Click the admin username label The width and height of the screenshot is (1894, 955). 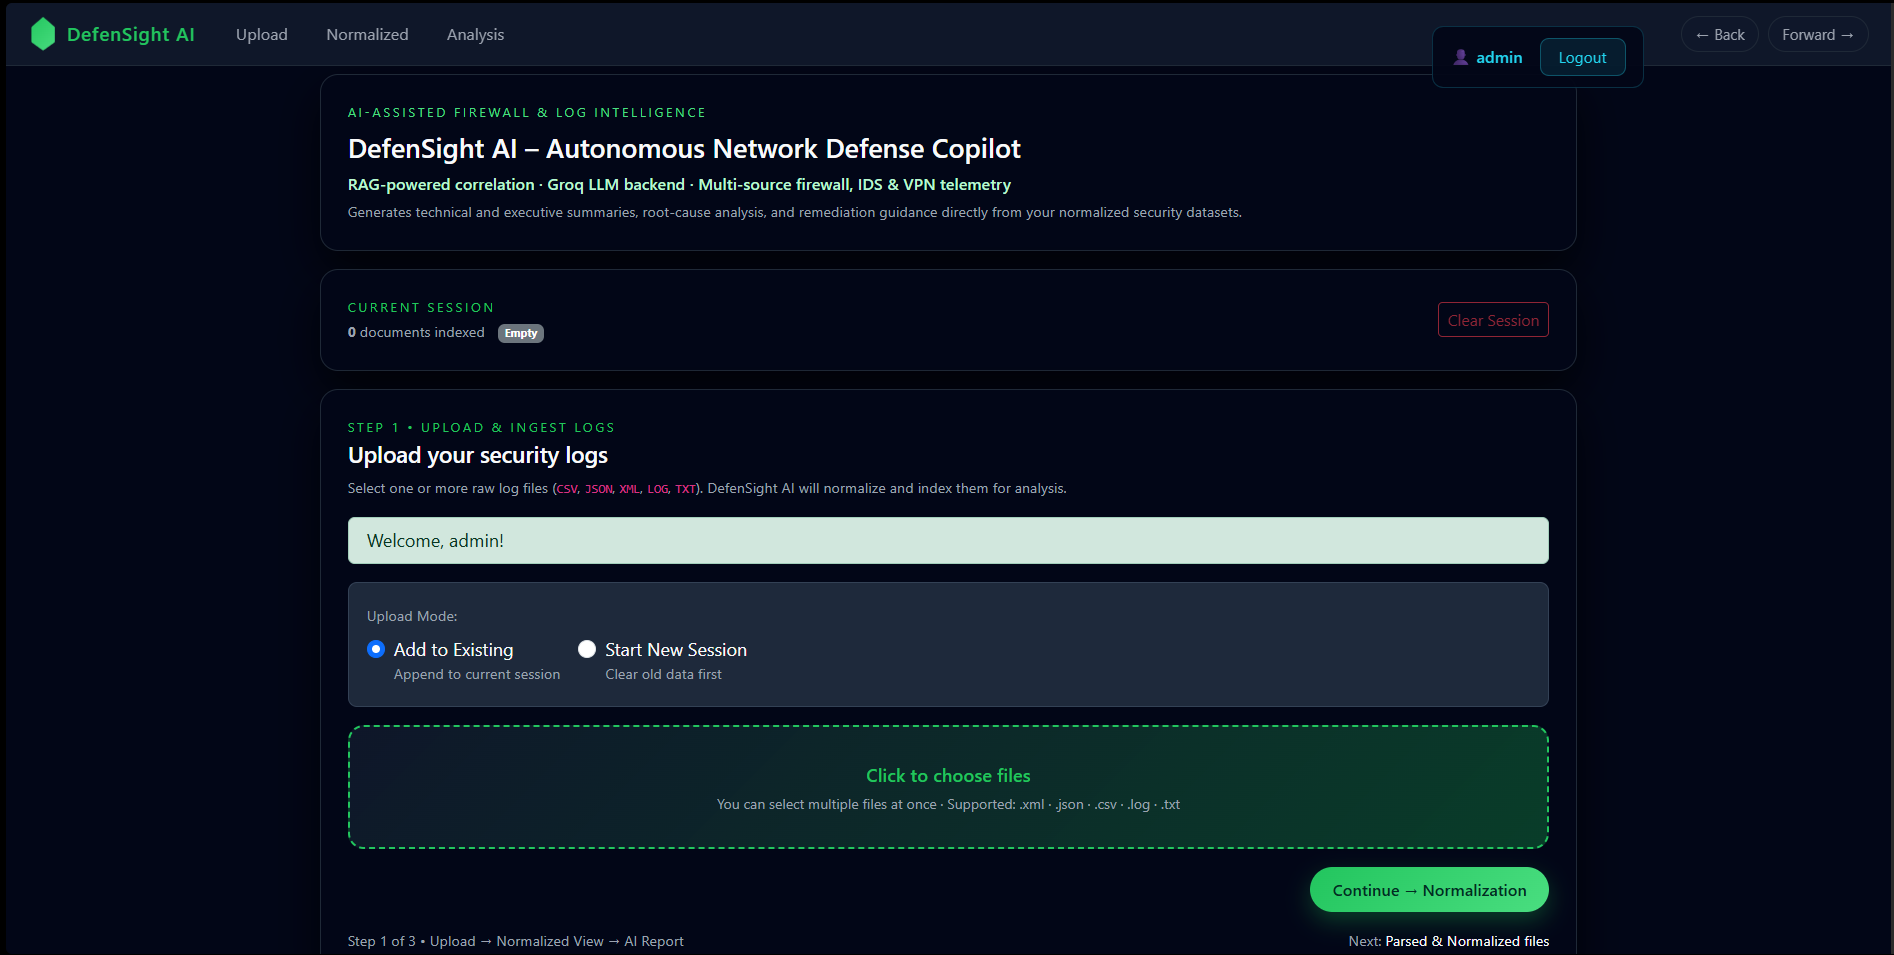click(x=1499, y=58)
